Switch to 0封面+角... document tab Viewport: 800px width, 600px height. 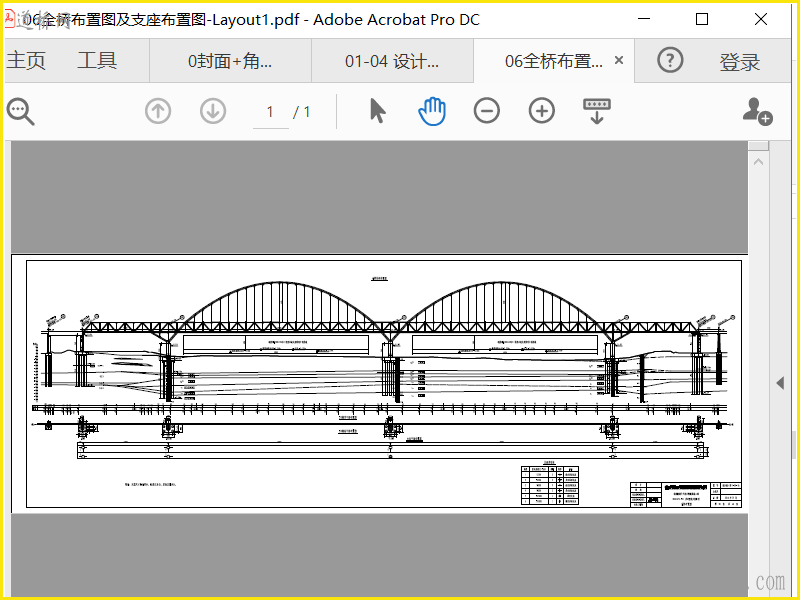[x=231, y=61]
